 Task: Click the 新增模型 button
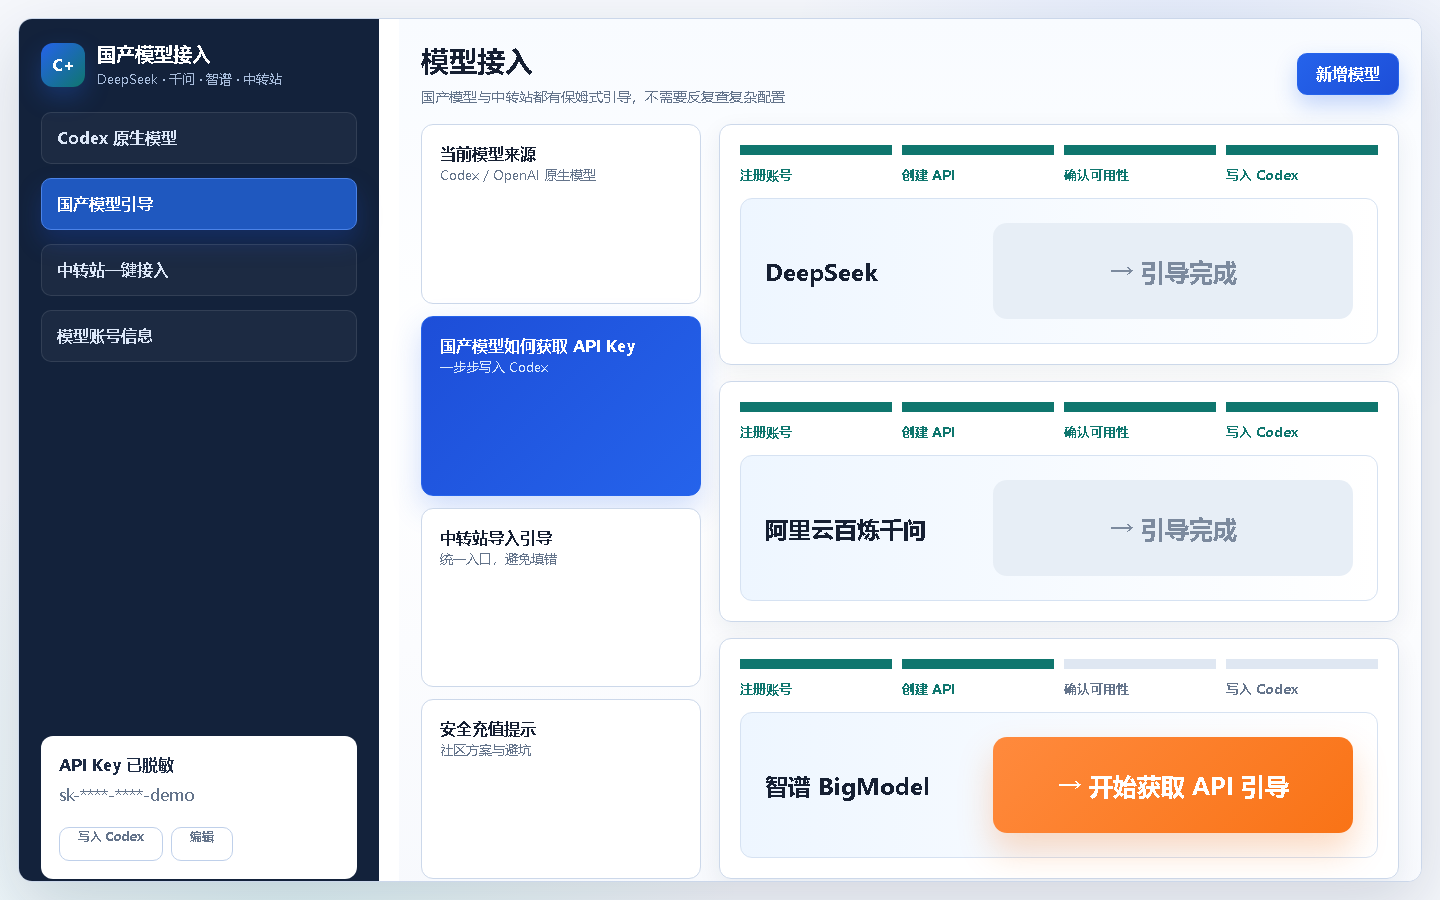1347,74
